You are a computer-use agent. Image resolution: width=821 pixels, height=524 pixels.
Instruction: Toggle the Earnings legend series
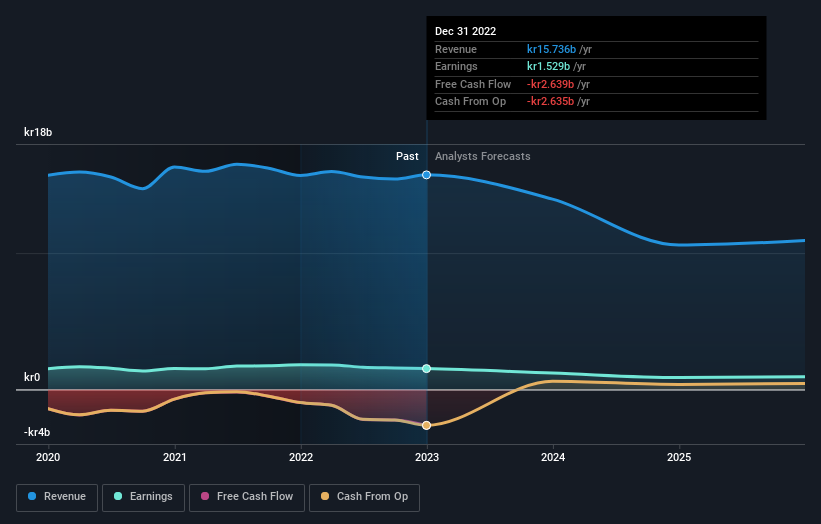point(143,497)
